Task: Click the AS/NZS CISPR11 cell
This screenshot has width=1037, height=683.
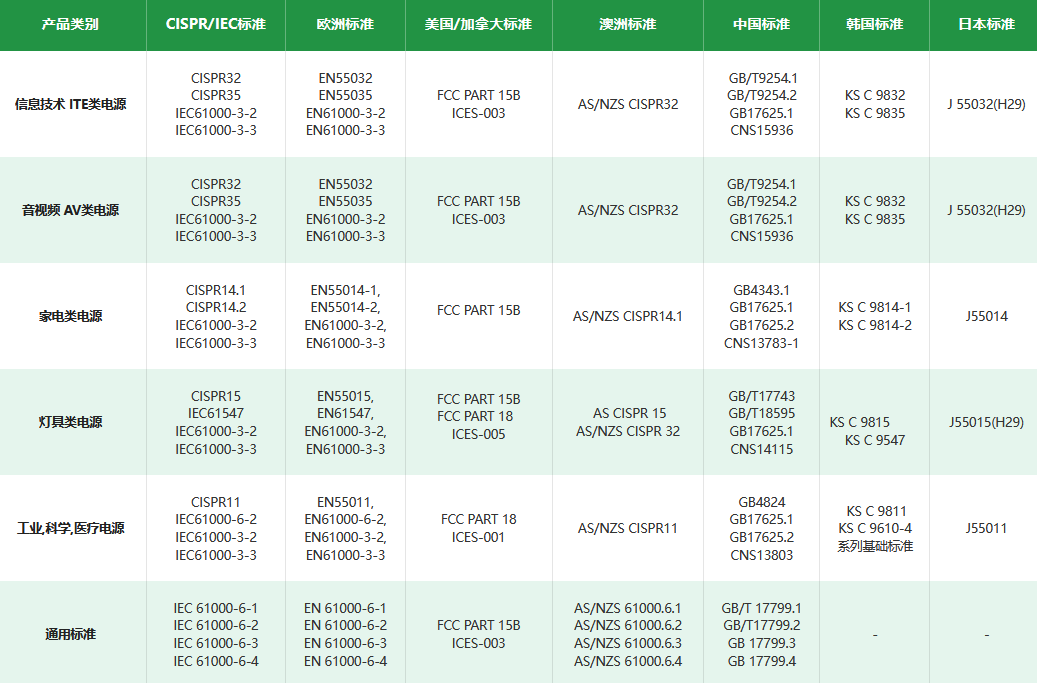Action: (x=627, y=528)
